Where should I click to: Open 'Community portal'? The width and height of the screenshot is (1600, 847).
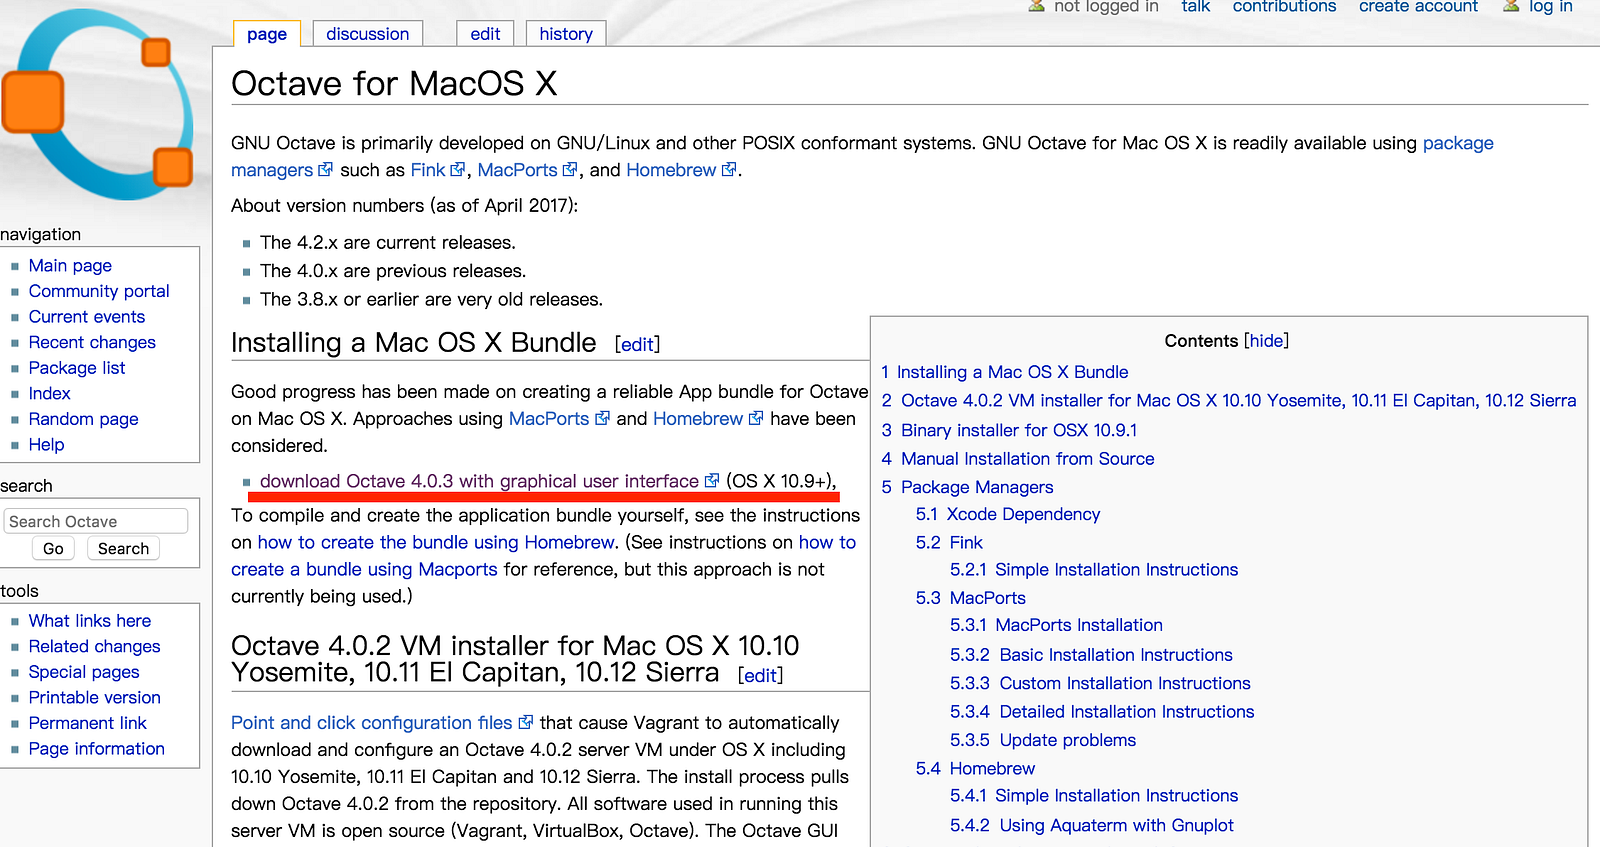click(99, 291)
